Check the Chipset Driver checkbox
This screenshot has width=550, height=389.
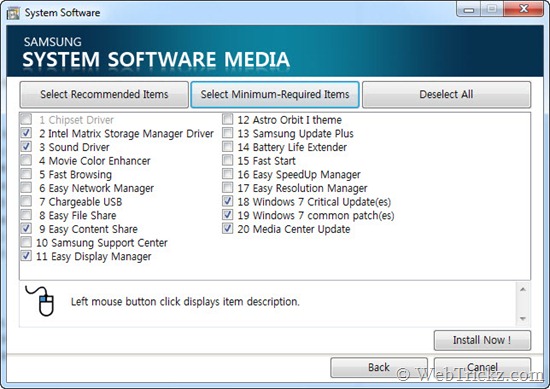26,119
